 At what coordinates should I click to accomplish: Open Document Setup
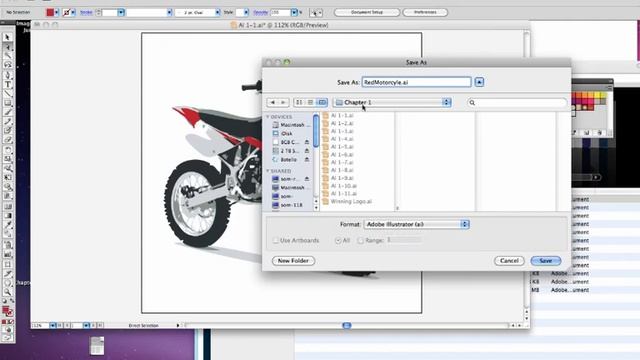click(x=367, y=12)
